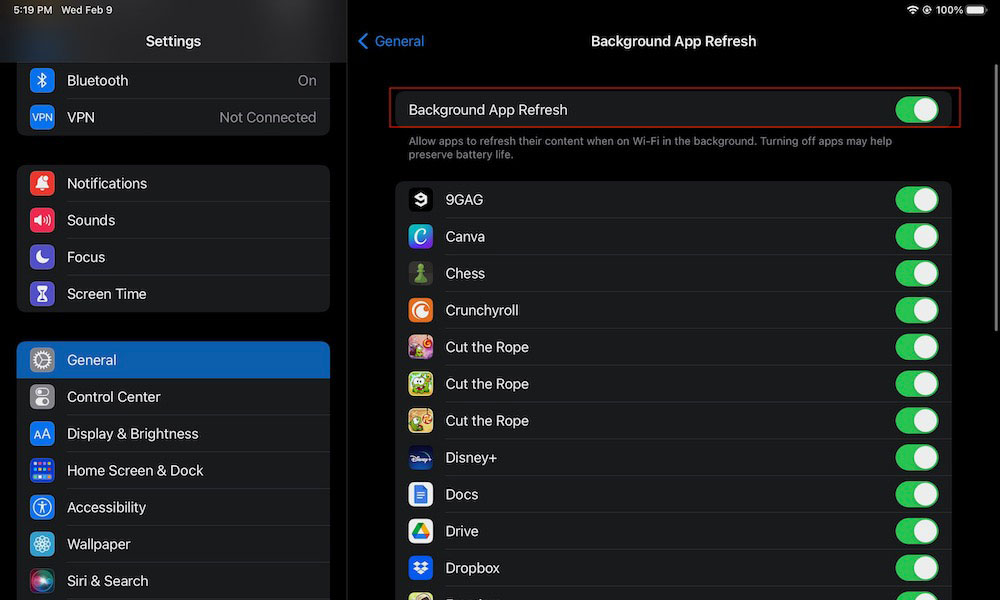Tap the Bluetooth icon in sidebar
Viewport: 1000px width, 600px height.
pyautogui.click(x=42, y=80)
